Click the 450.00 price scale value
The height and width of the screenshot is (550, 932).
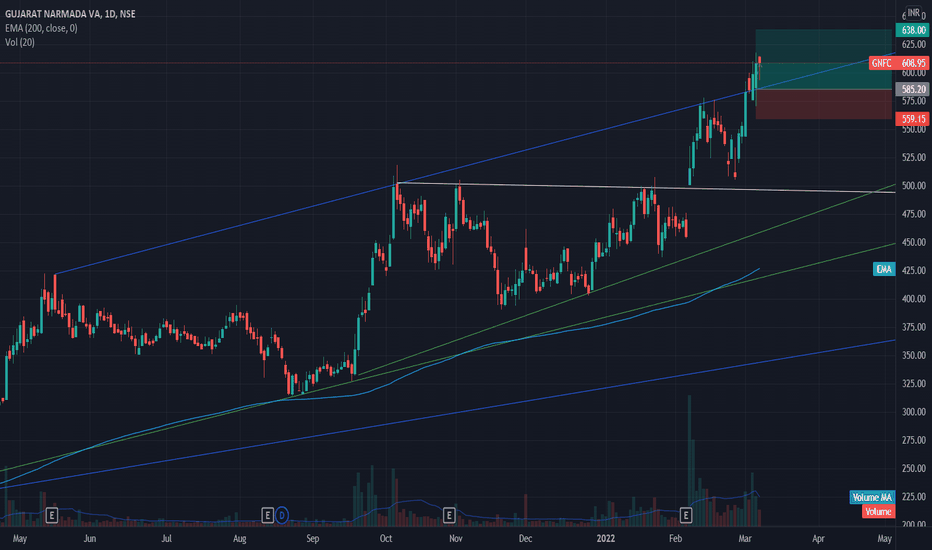point(914,242)
